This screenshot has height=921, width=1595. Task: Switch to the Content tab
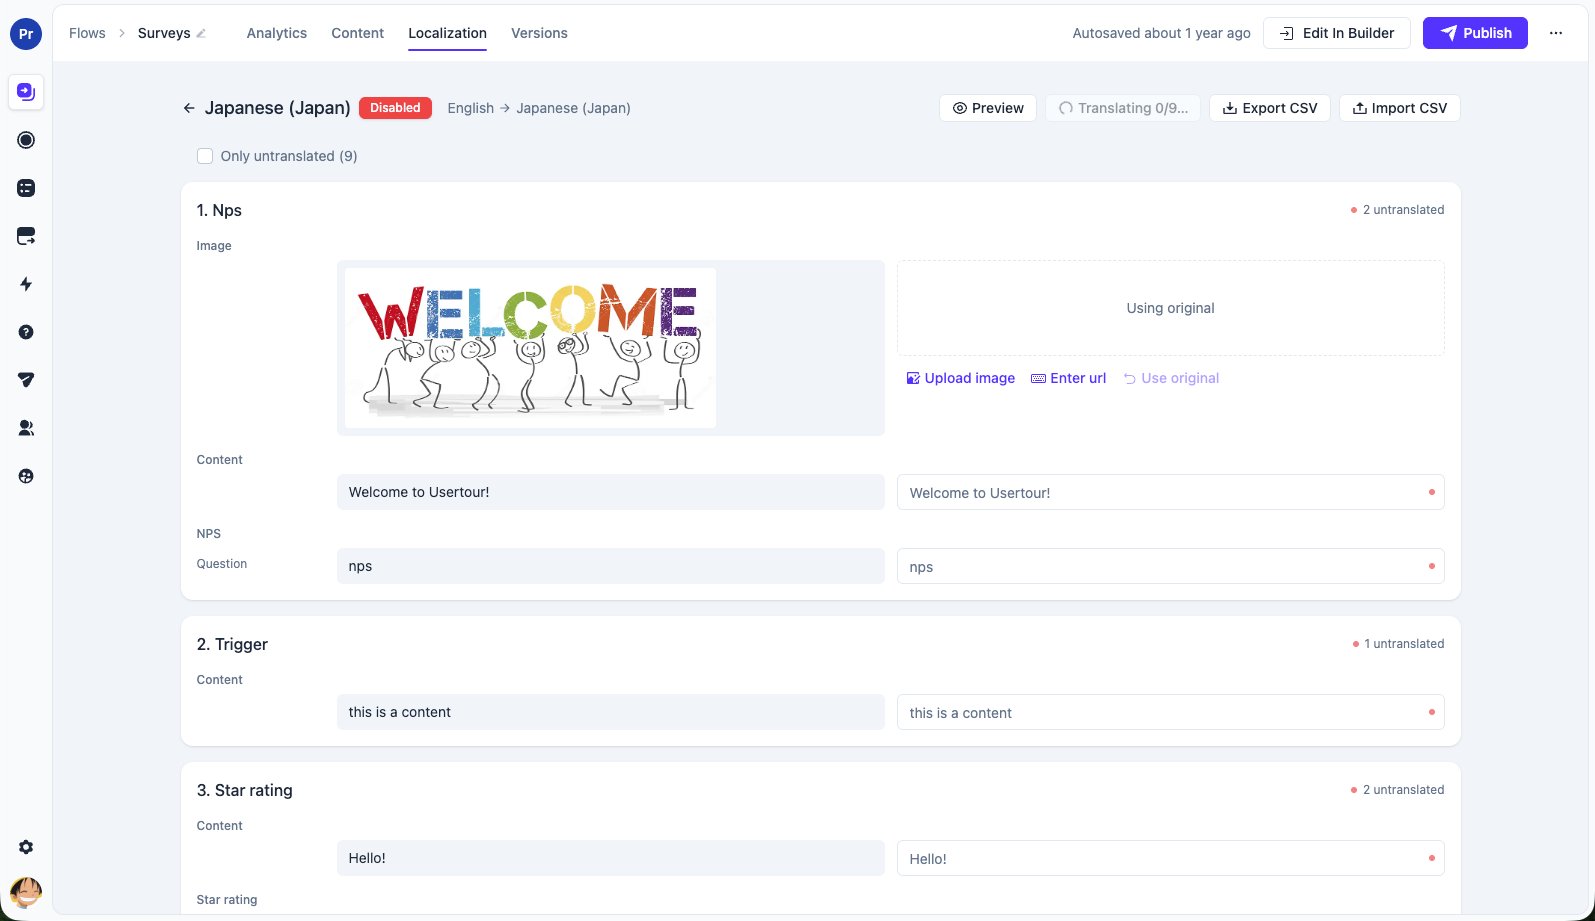pos(358,33)
